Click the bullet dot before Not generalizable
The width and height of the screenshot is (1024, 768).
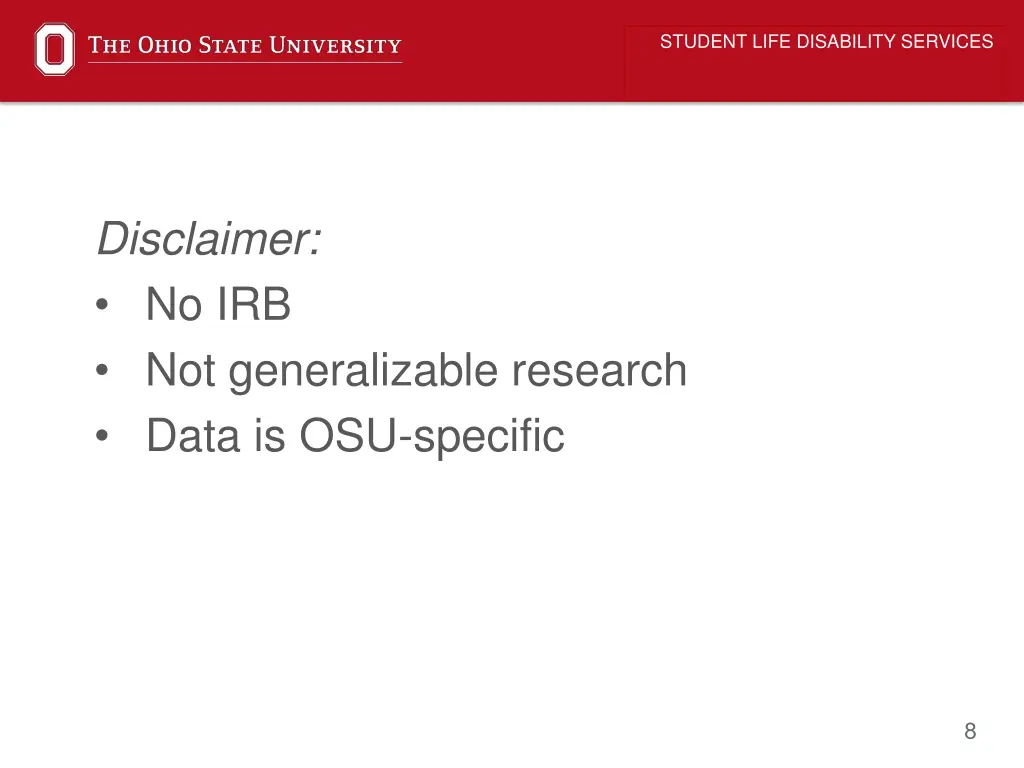pos(102,370)
